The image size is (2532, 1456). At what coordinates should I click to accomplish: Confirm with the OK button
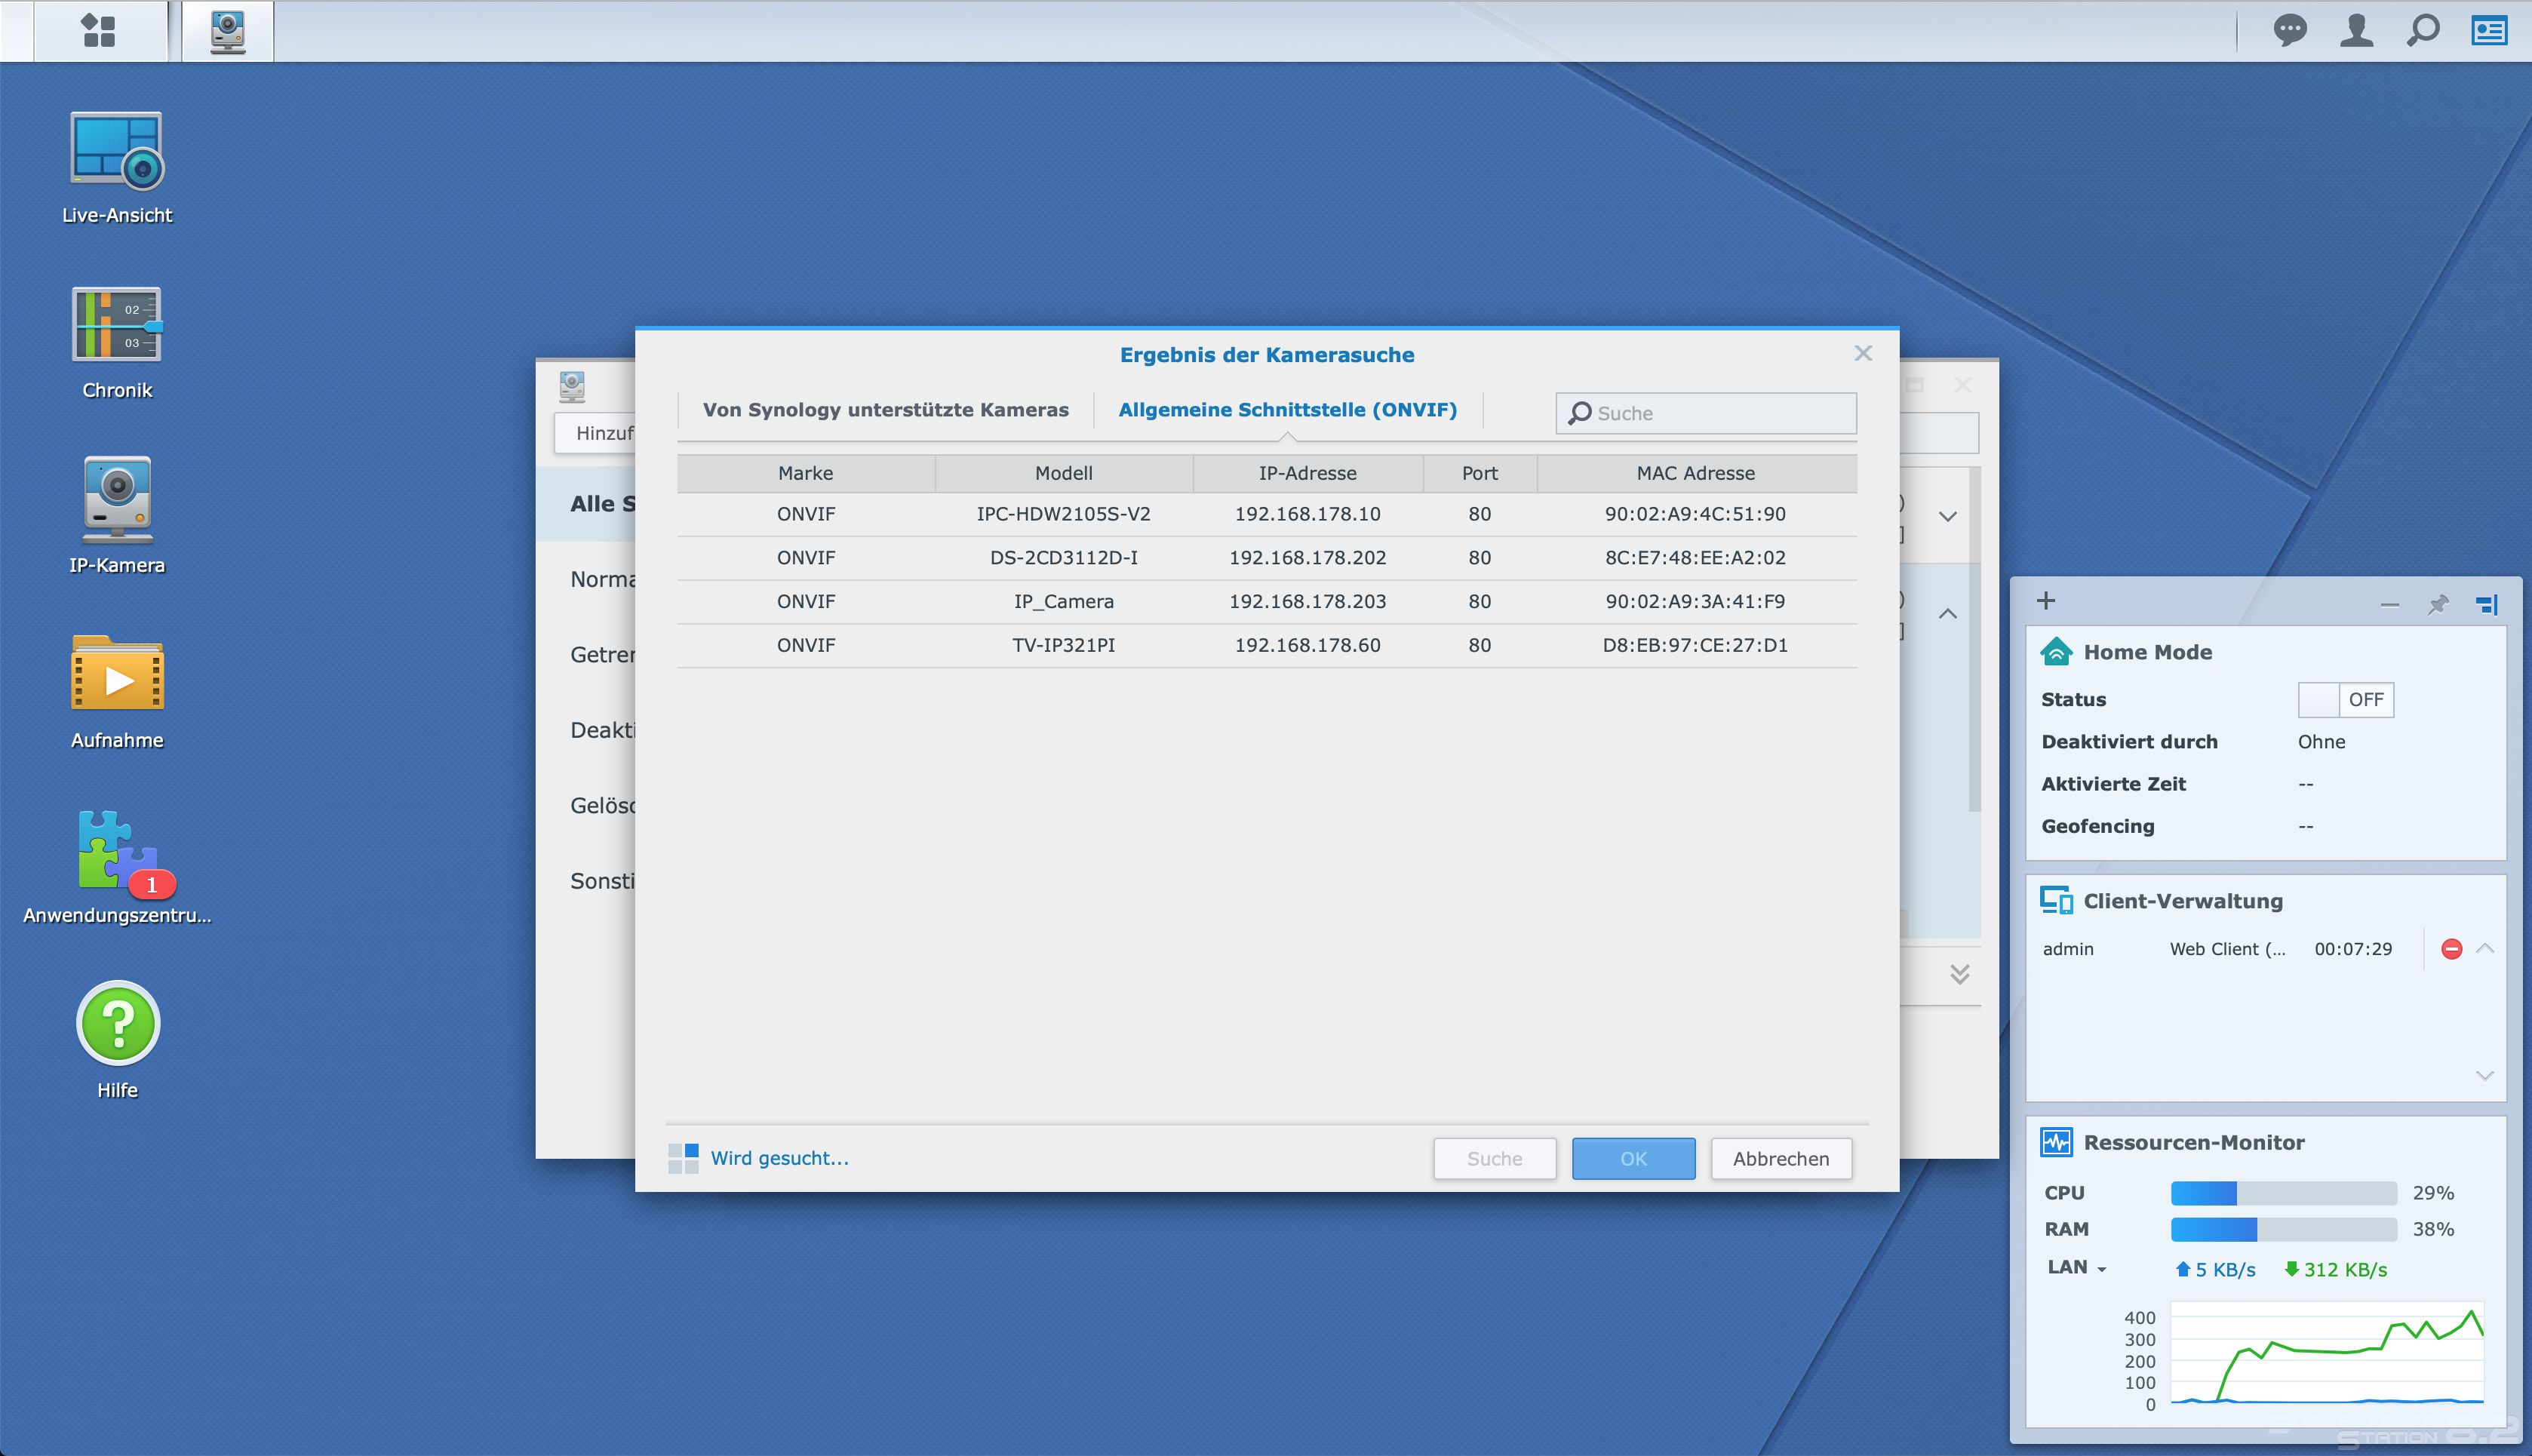pos(1633,1158)
